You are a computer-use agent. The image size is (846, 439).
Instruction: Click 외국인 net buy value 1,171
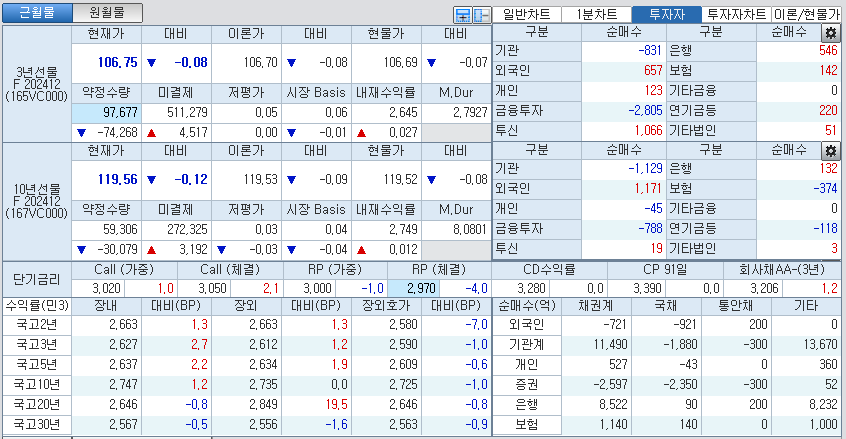click(x=649, y=188)
